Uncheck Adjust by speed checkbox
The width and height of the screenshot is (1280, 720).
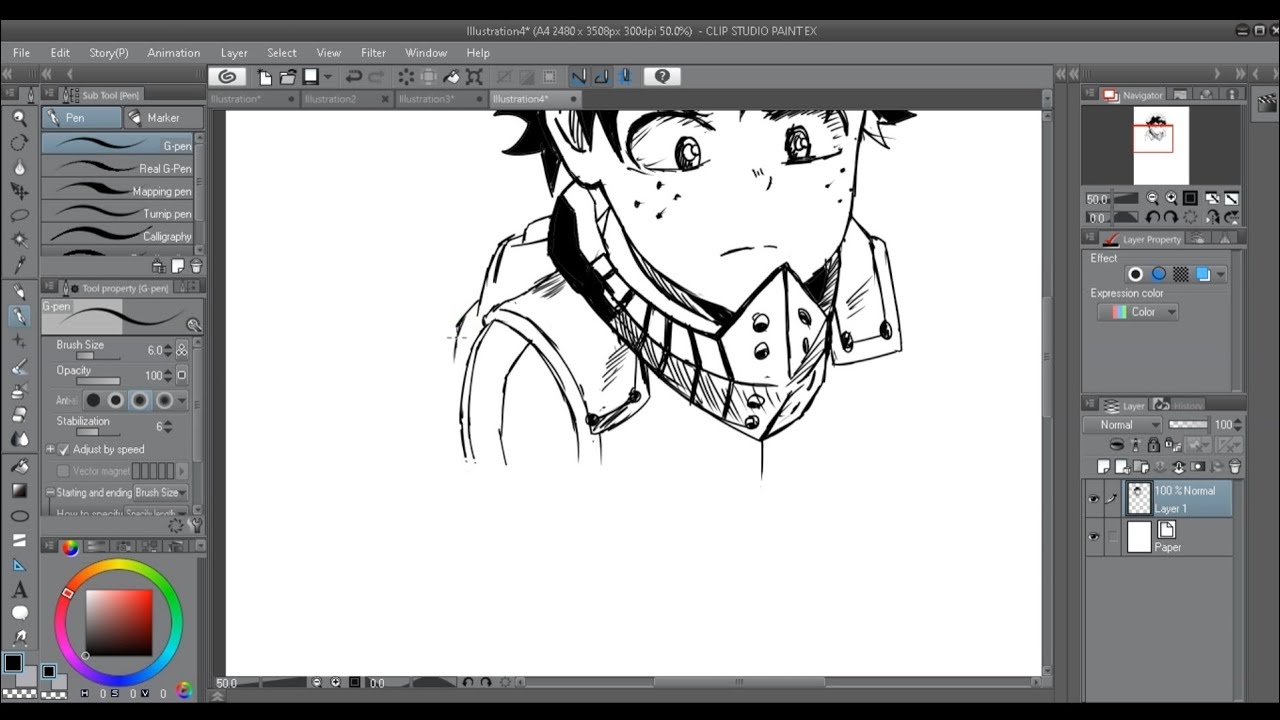(x=64, y=450)
